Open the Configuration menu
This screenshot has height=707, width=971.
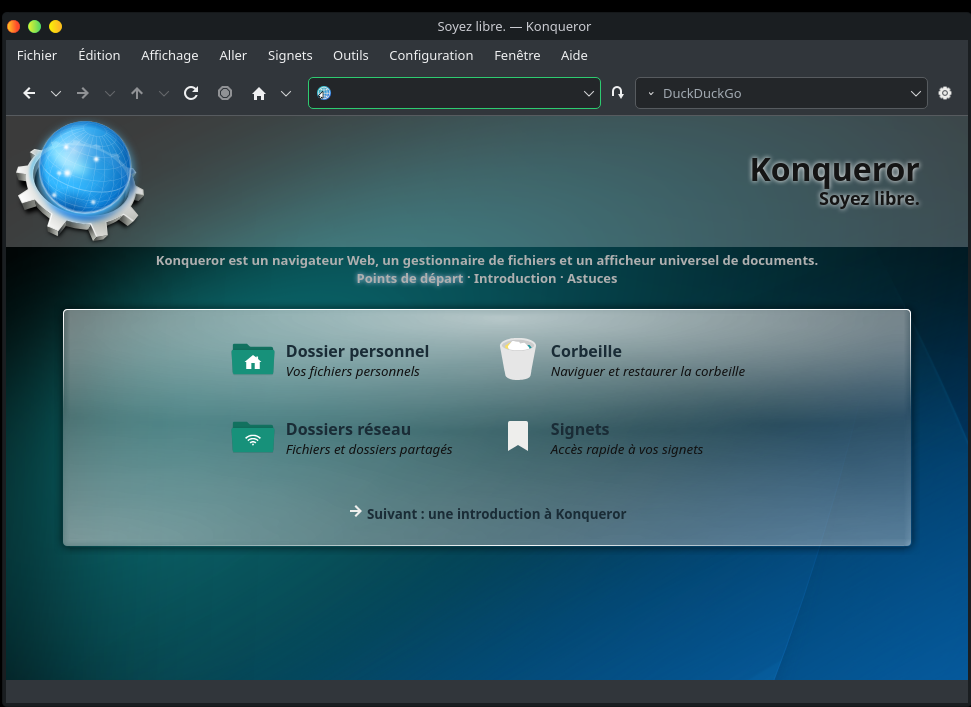(431, 55)
